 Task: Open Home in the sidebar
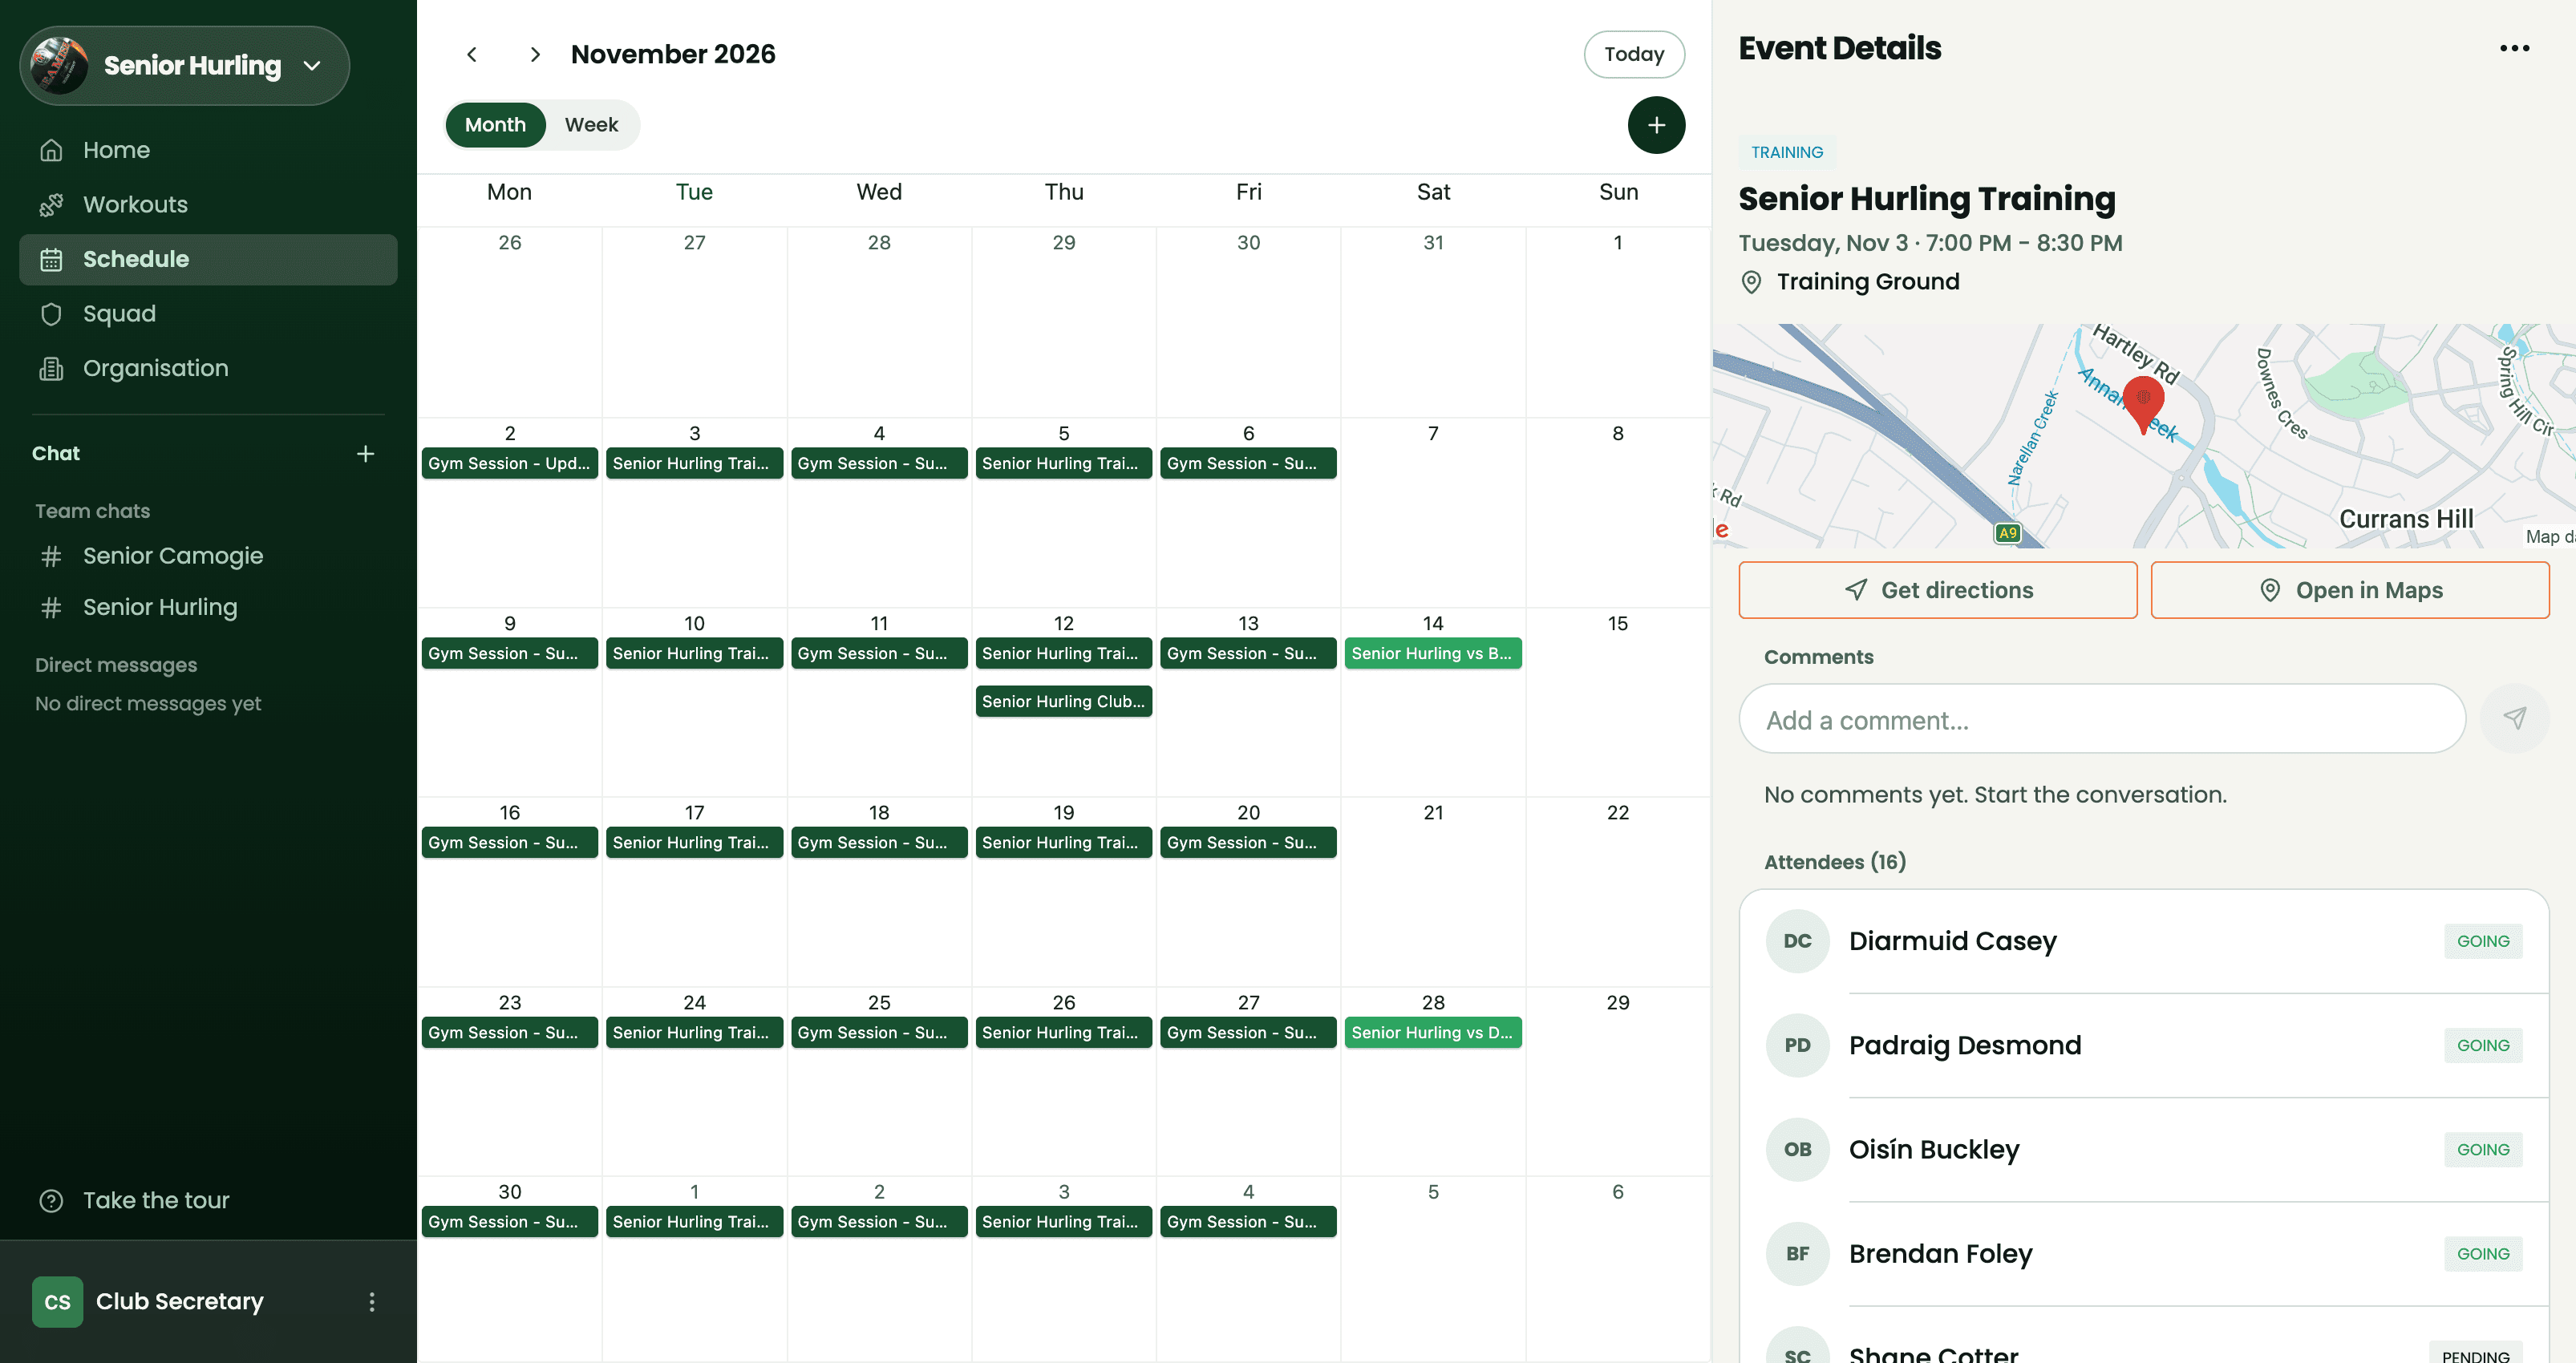point(208,150)
